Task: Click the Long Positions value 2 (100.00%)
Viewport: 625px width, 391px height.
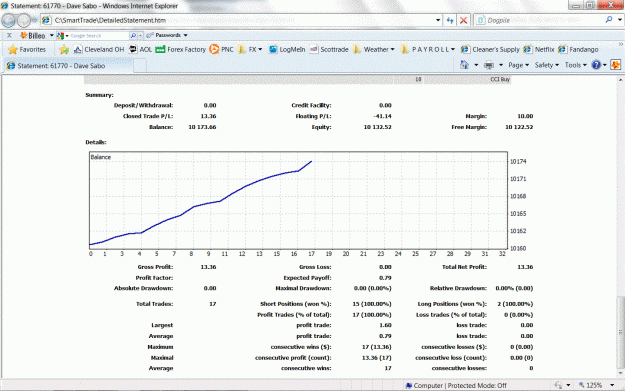Action: coord(515,304)
